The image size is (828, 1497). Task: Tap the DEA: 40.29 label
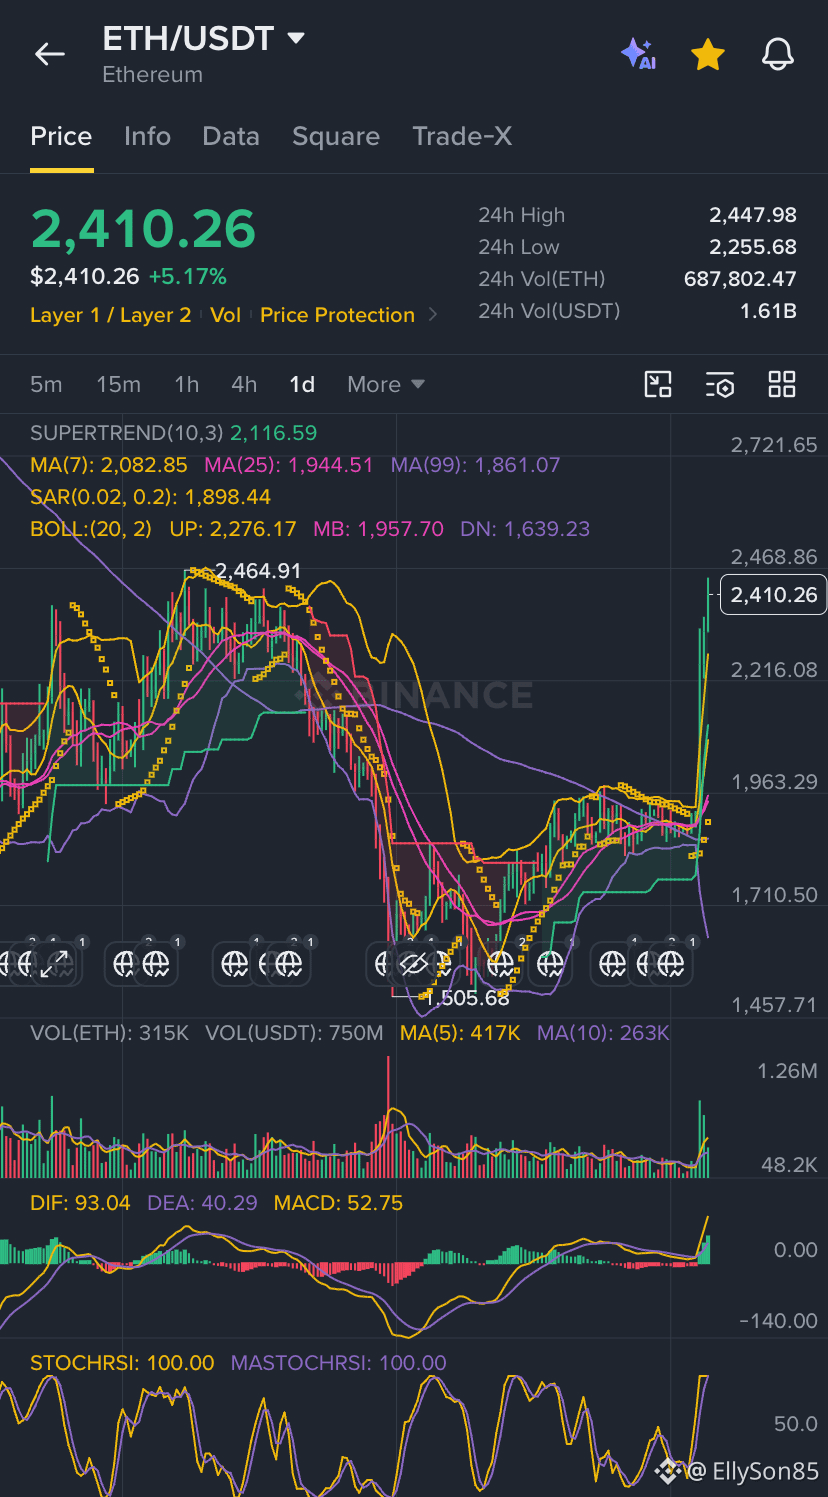pyautogui.click(x=202, y=1203)
